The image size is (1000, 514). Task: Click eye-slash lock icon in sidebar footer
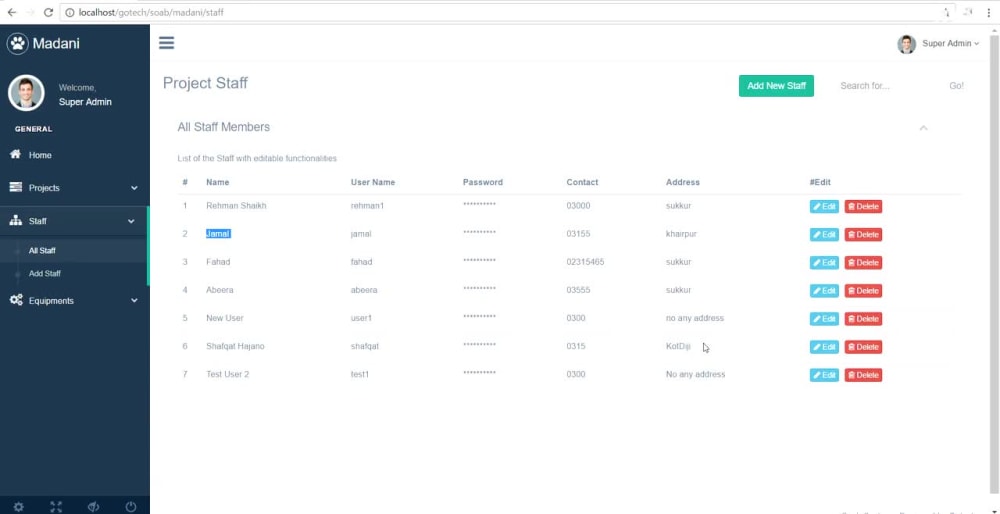(93, 507)
